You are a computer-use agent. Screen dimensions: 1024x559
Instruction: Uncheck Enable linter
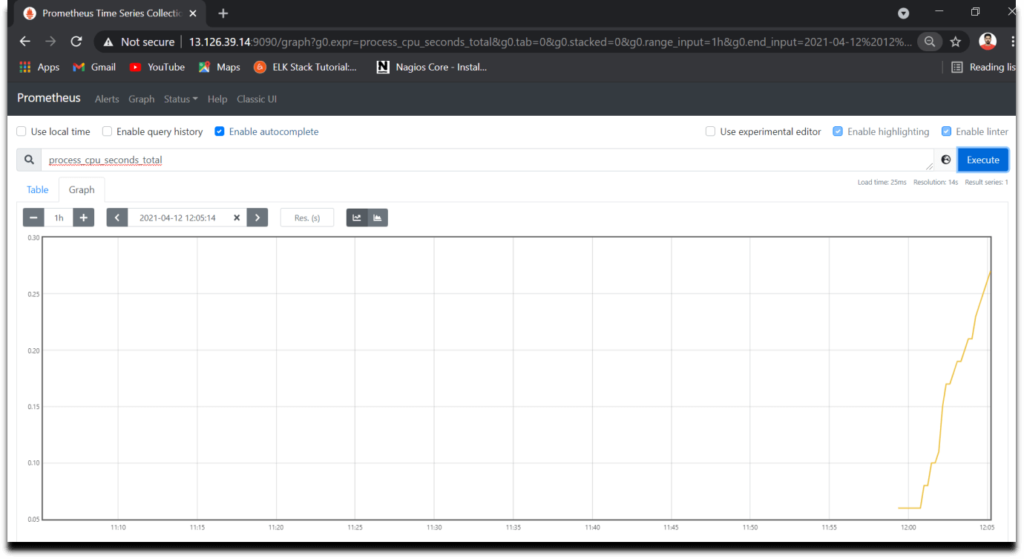coord(946,131)
